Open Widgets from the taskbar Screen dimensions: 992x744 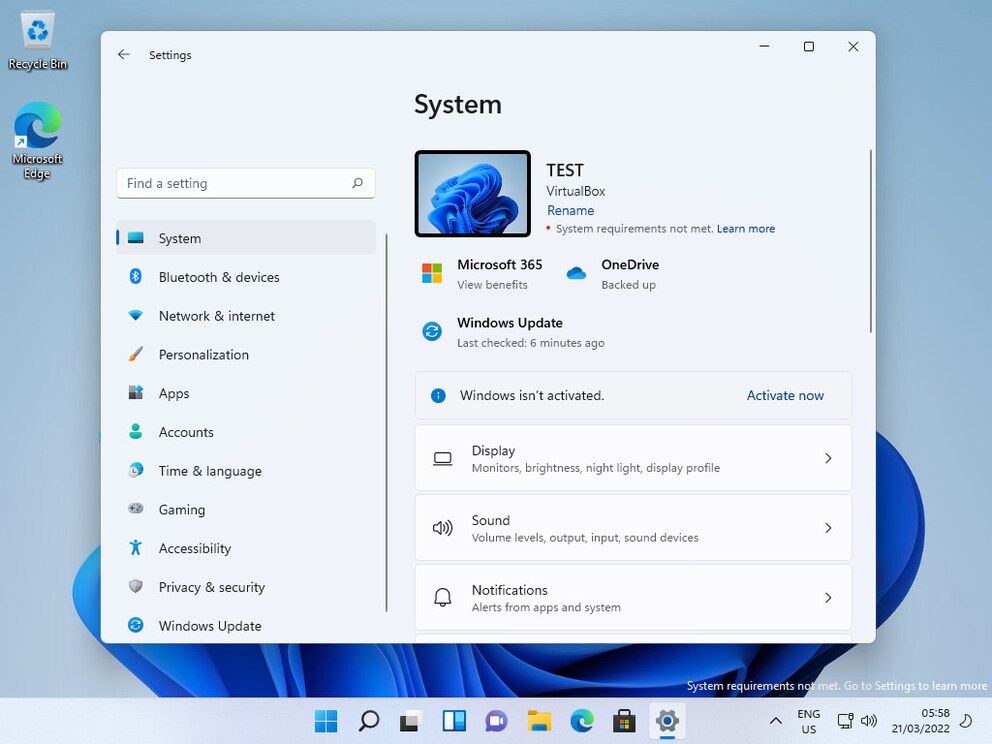(x=454, y=721)
